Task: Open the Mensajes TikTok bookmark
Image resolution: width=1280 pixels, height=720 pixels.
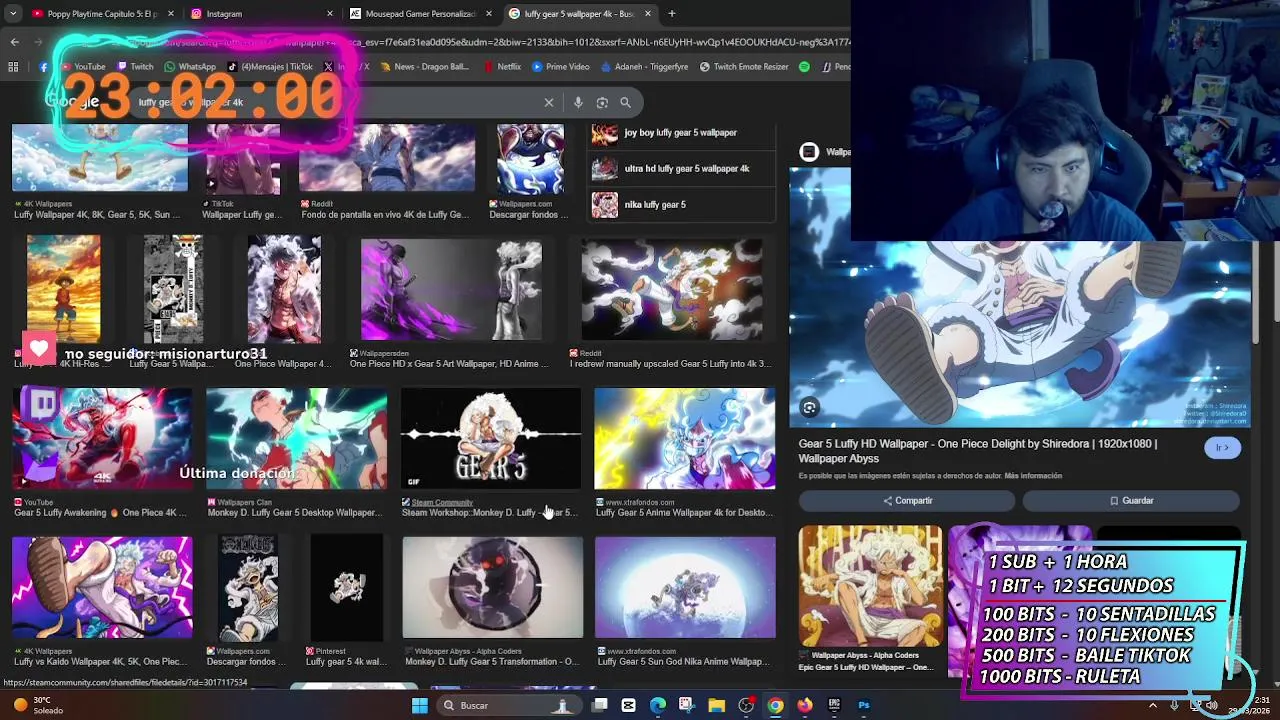Action: (270, 67)
